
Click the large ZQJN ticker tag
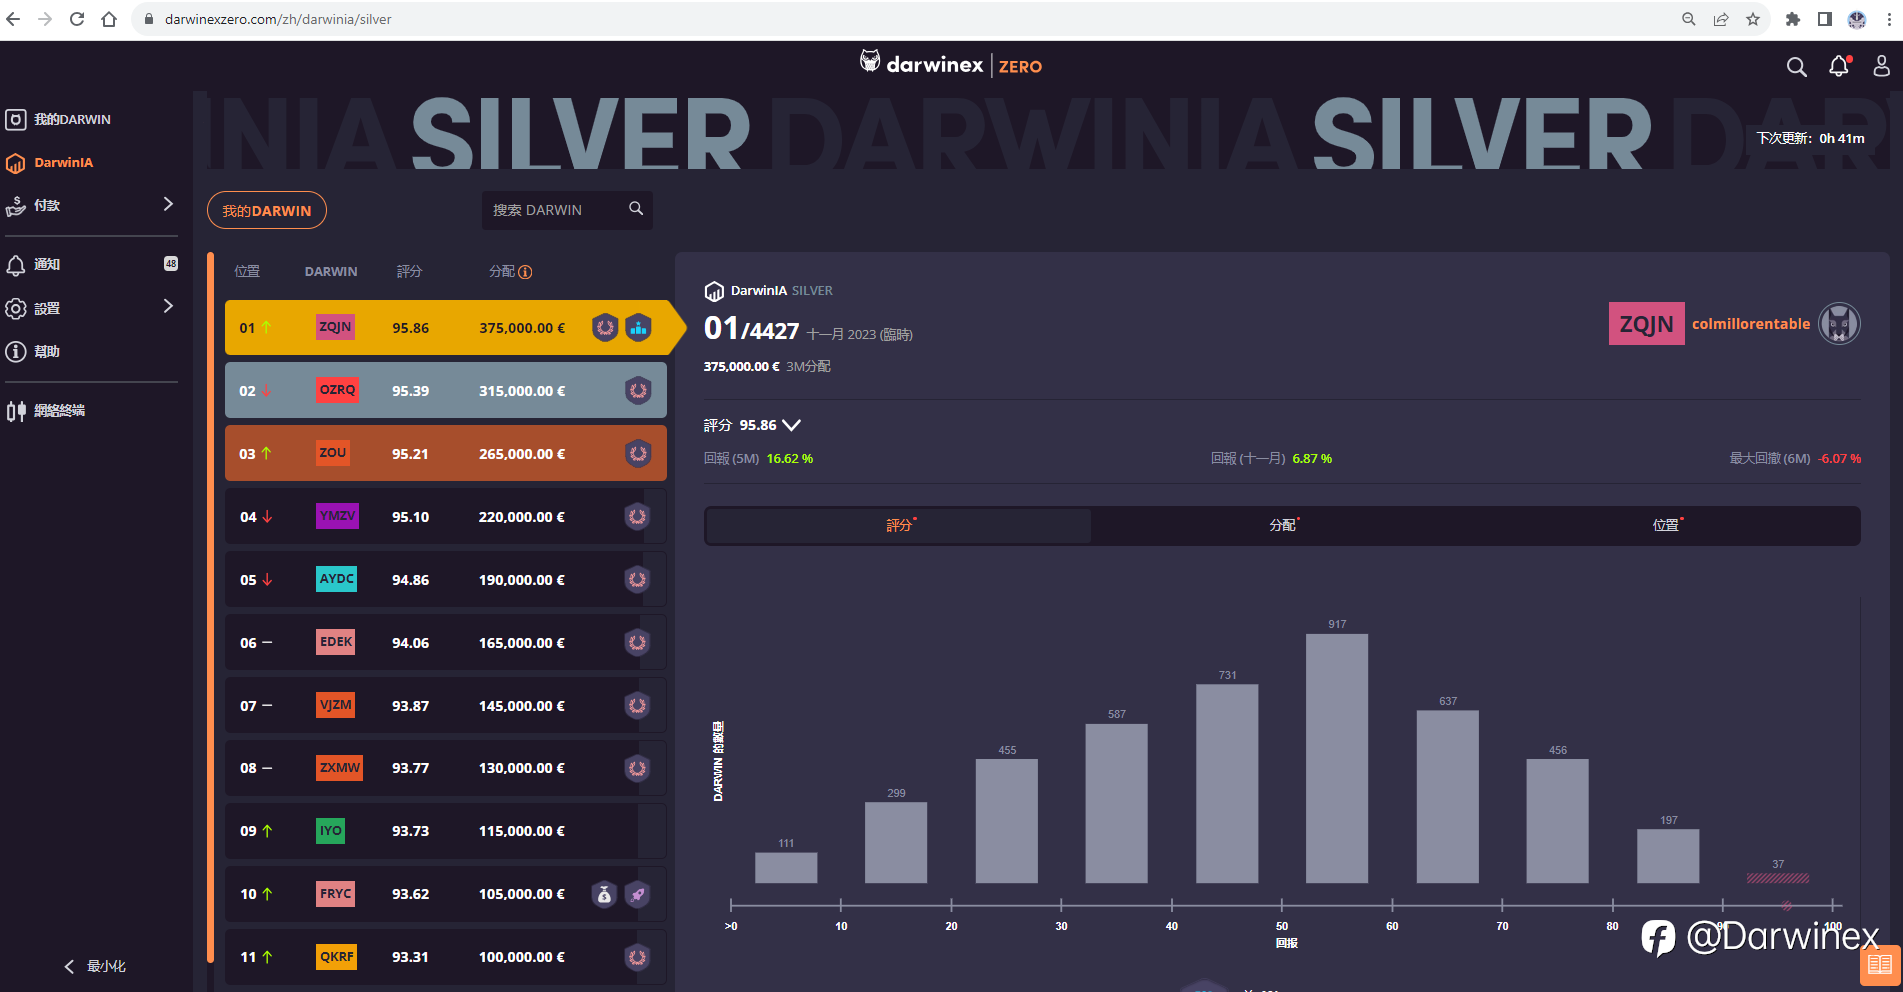pos(1646,324)
